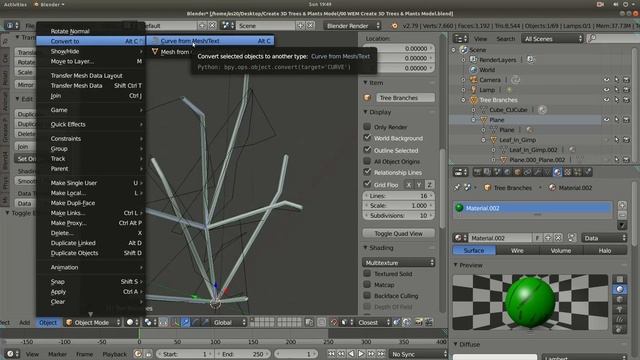This screenshot has width=640, height=360.
Task: Enable the Backface Culling checkbox
Action: coord(367,296)
